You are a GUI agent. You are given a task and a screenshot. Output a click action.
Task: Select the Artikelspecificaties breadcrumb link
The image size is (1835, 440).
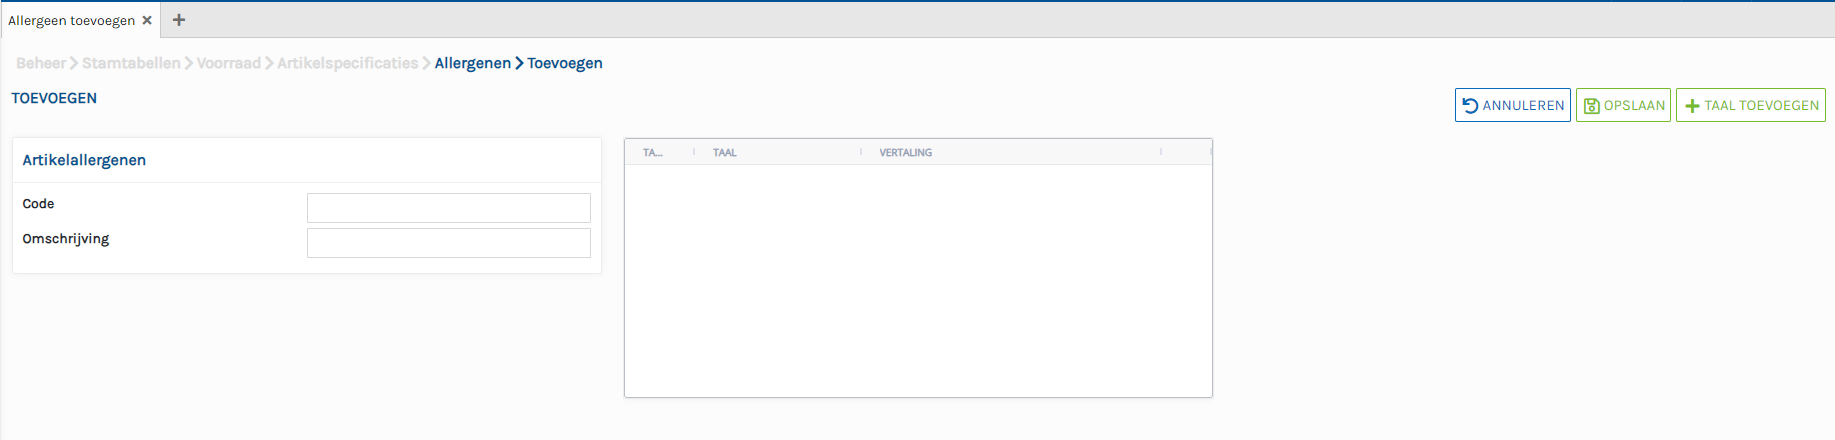point(347,63)
